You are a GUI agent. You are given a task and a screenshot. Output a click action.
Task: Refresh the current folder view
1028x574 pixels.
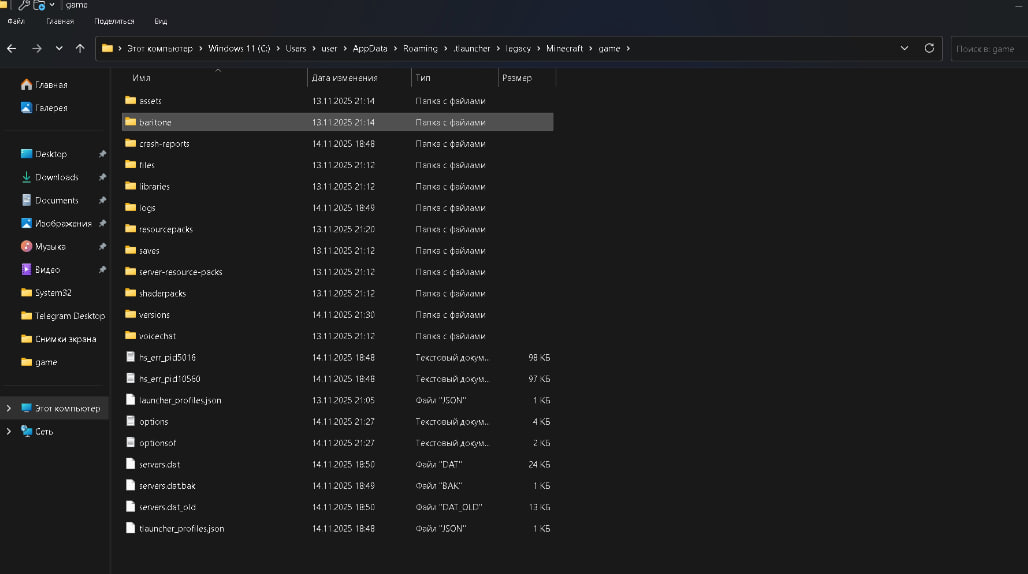pyautogui.click(x=929, y=48)
